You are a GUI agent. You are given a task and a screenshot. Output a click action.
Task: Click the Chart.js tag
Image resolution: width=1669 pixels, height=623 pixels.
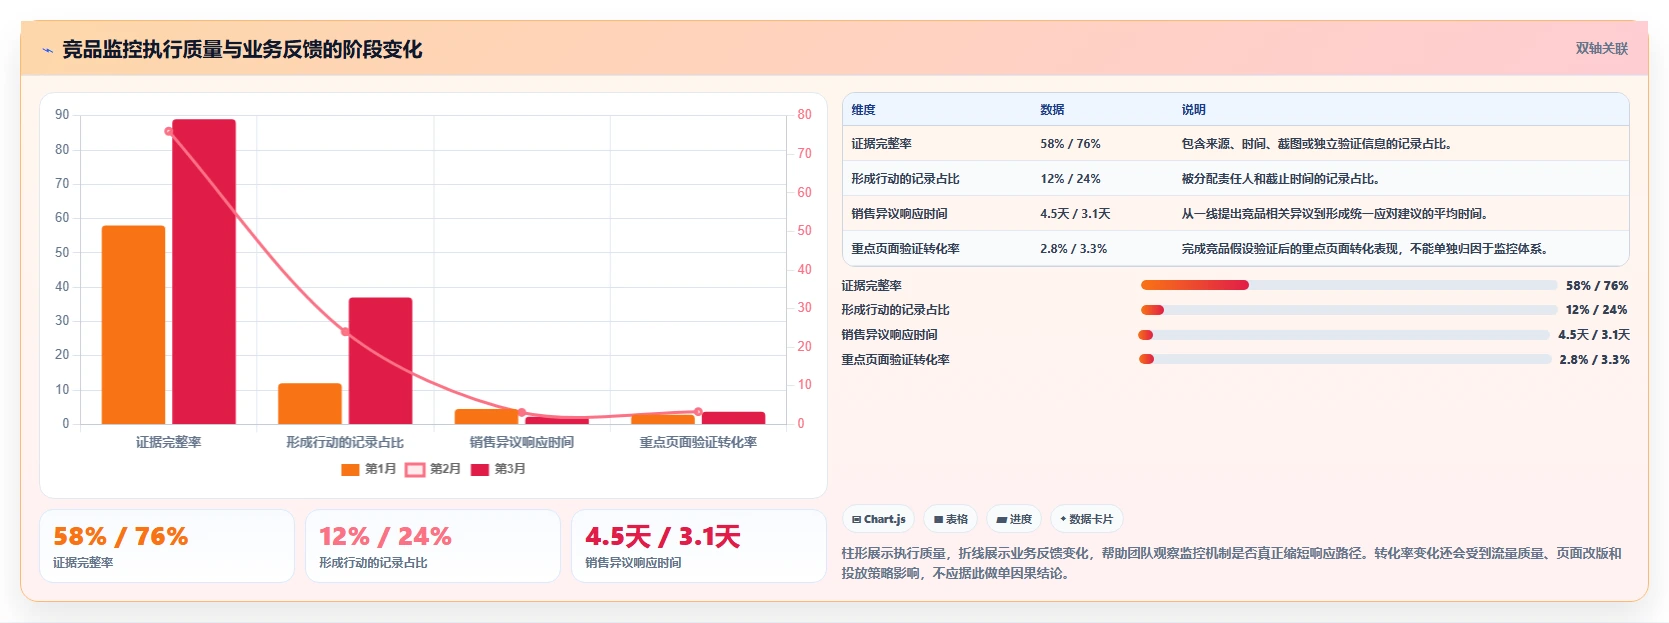pos(879,519)
